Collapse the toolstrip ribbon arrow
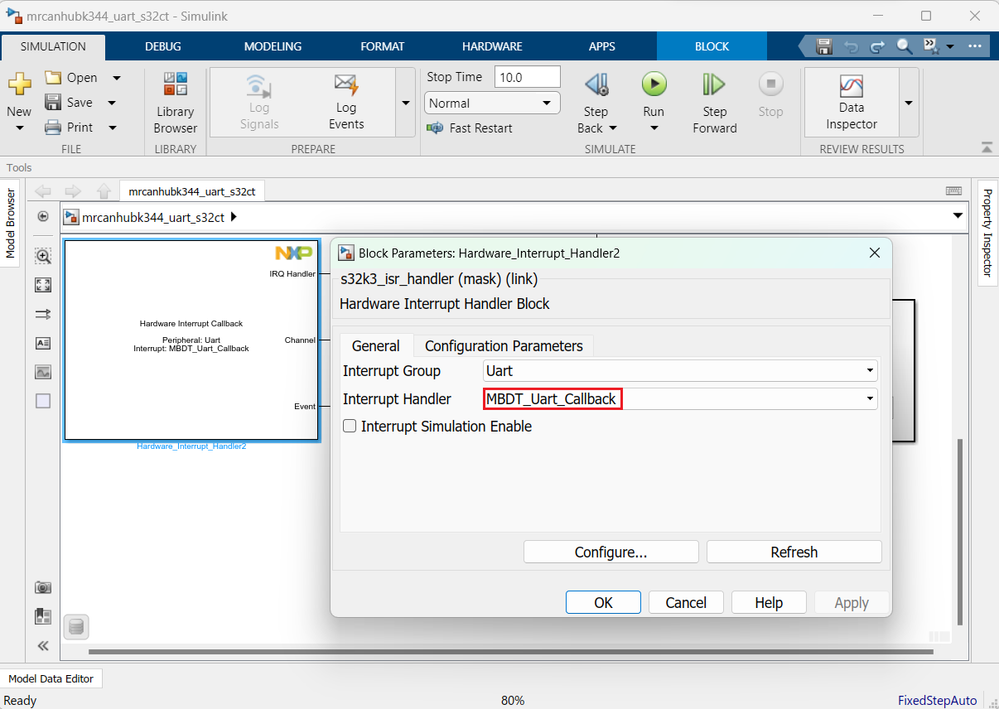Viewport: 999px width, 709px height. click(987, 148)
